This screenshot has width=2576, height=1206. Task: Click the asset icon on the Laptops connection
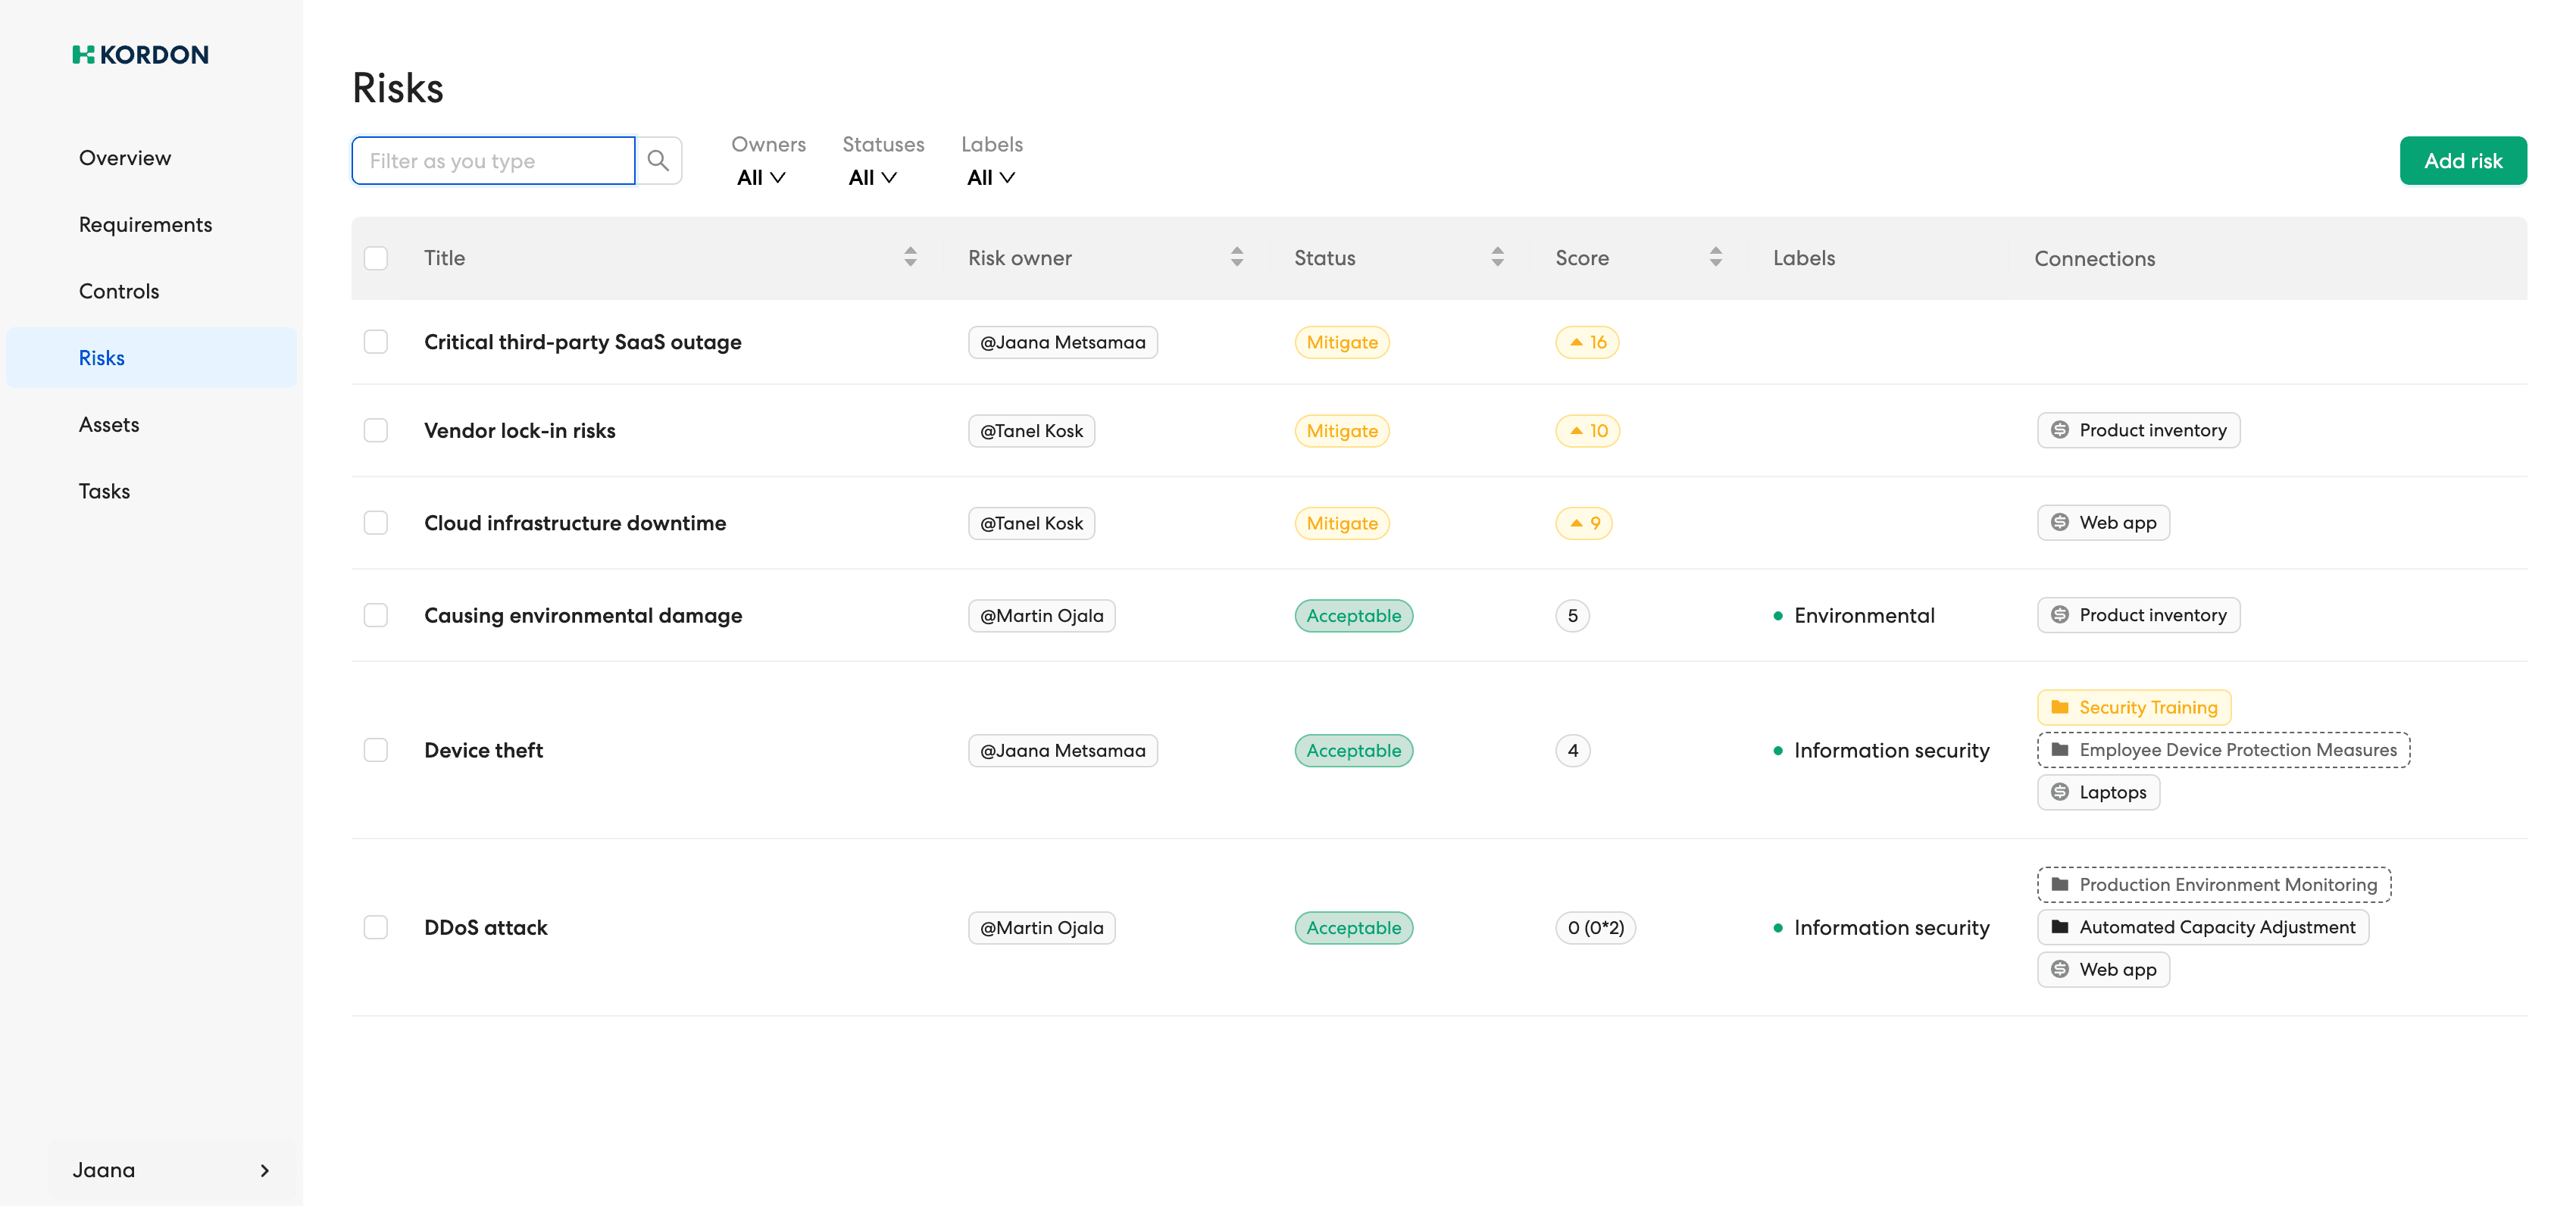click(x=2060, y=792)
